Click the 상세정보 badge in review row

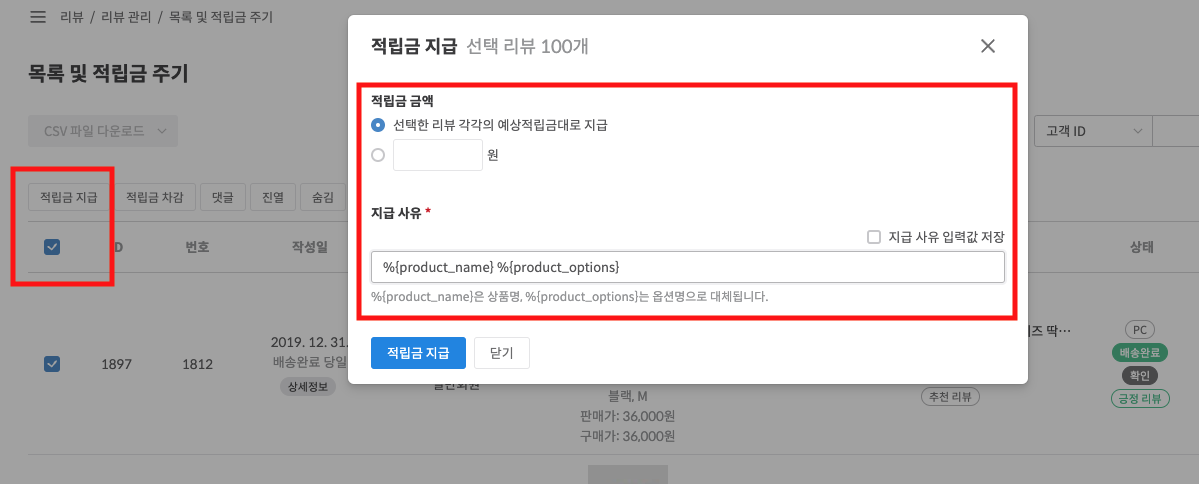[x=307, y=386]
